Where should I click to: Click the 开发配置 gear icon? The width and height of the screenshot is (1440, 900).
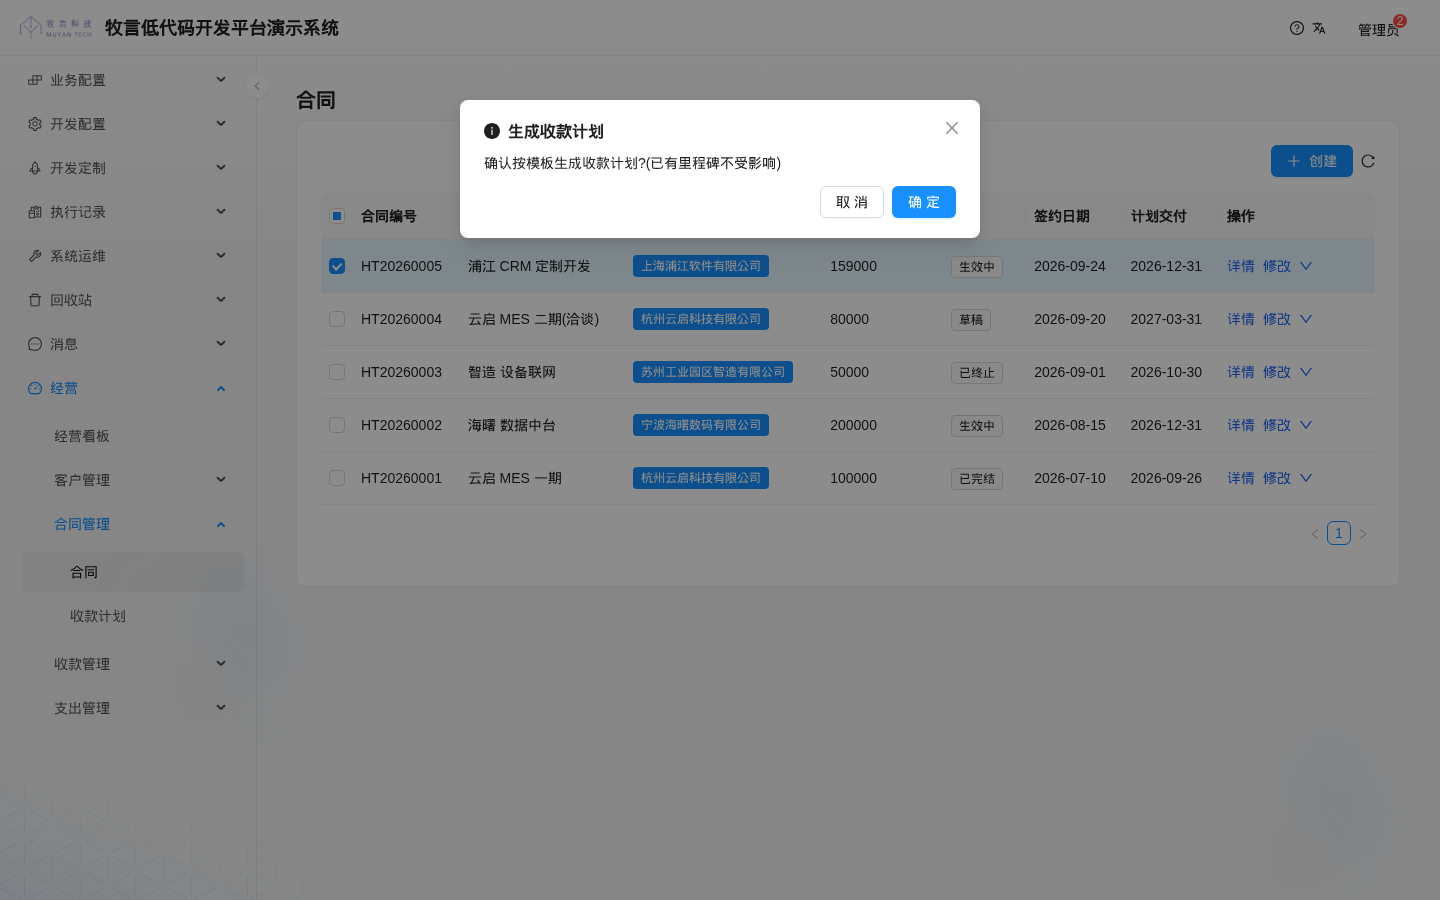tap(35, 124)
